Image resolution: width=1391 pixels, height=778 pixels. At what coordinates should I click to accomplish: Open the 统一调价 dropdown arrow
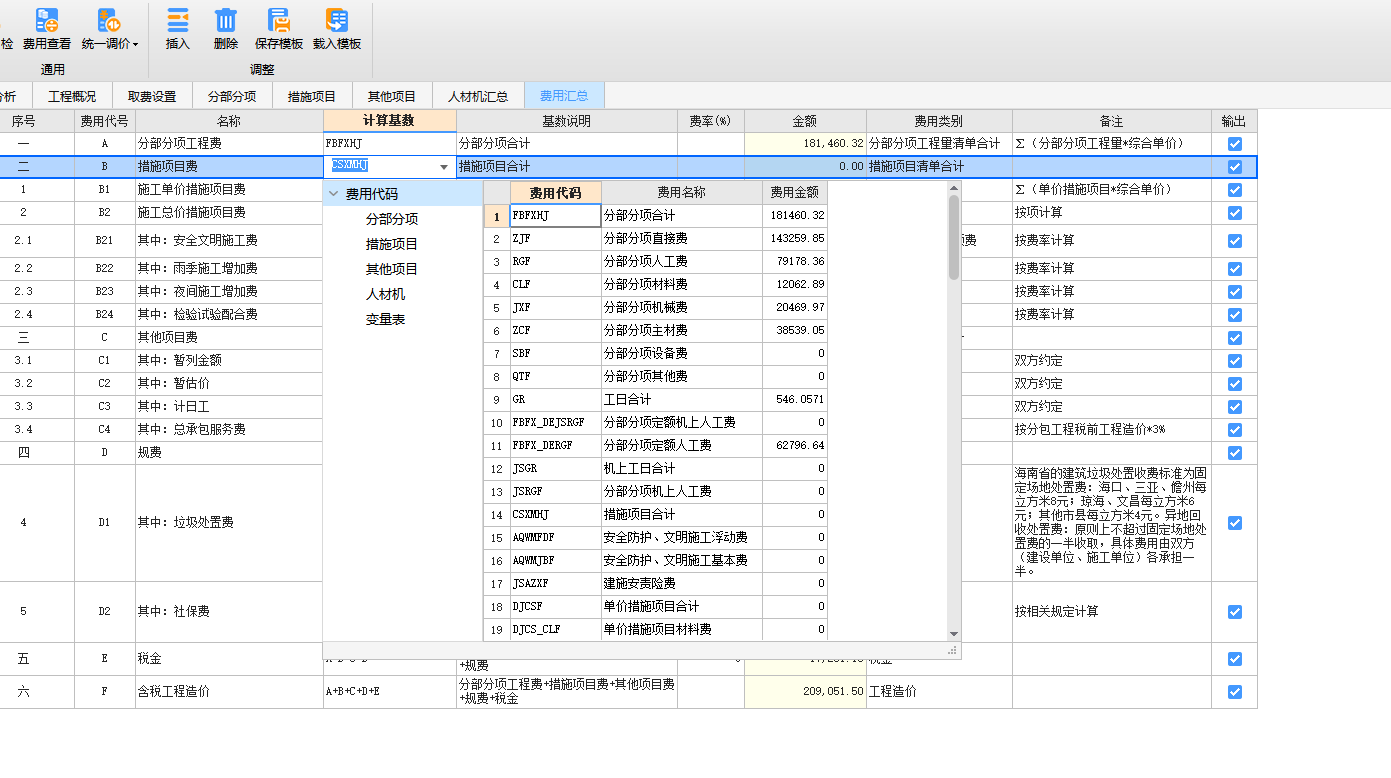click(135, 44)
